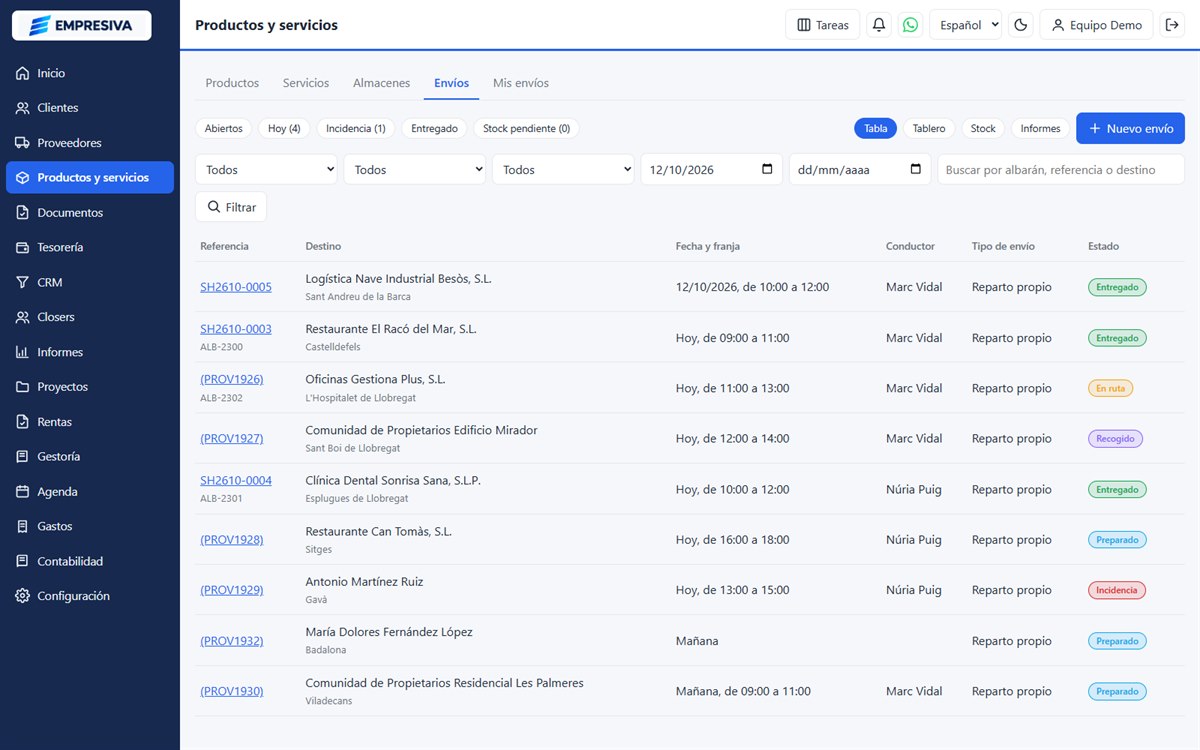Click the Gestoría icon in sidebar

point(23,457)
